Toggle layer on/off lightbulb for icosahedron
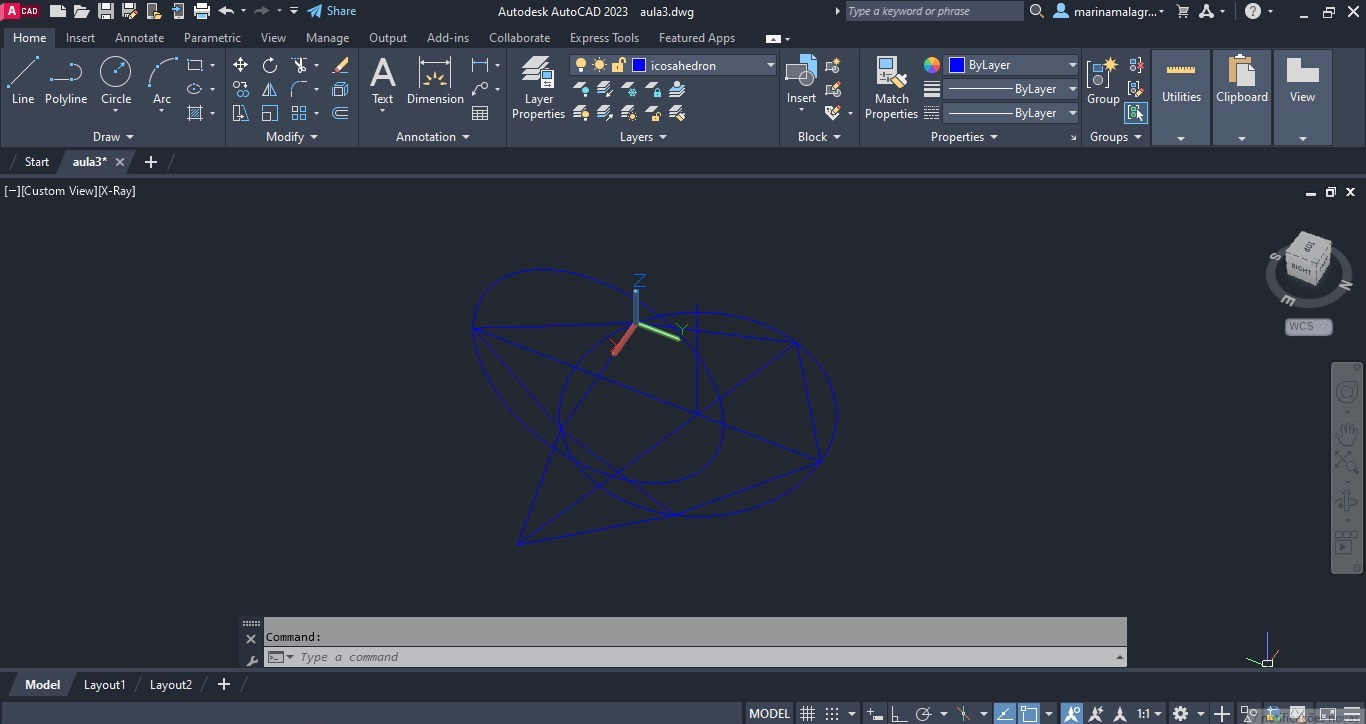 click(580, 65)
